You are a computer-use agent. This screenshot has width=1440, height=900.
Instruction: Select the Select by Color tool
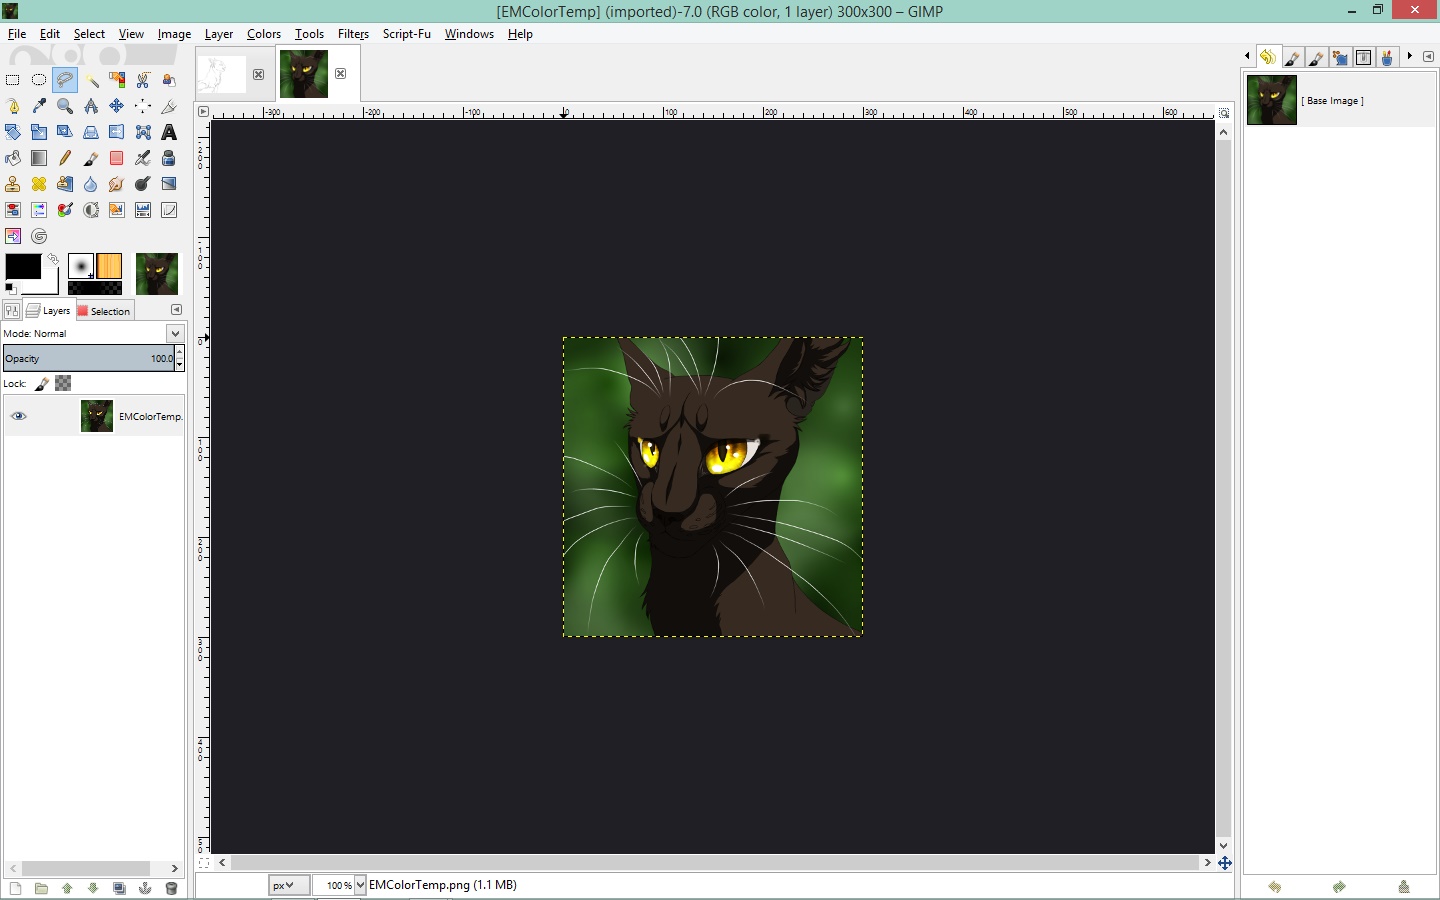[x=117, y=80]
